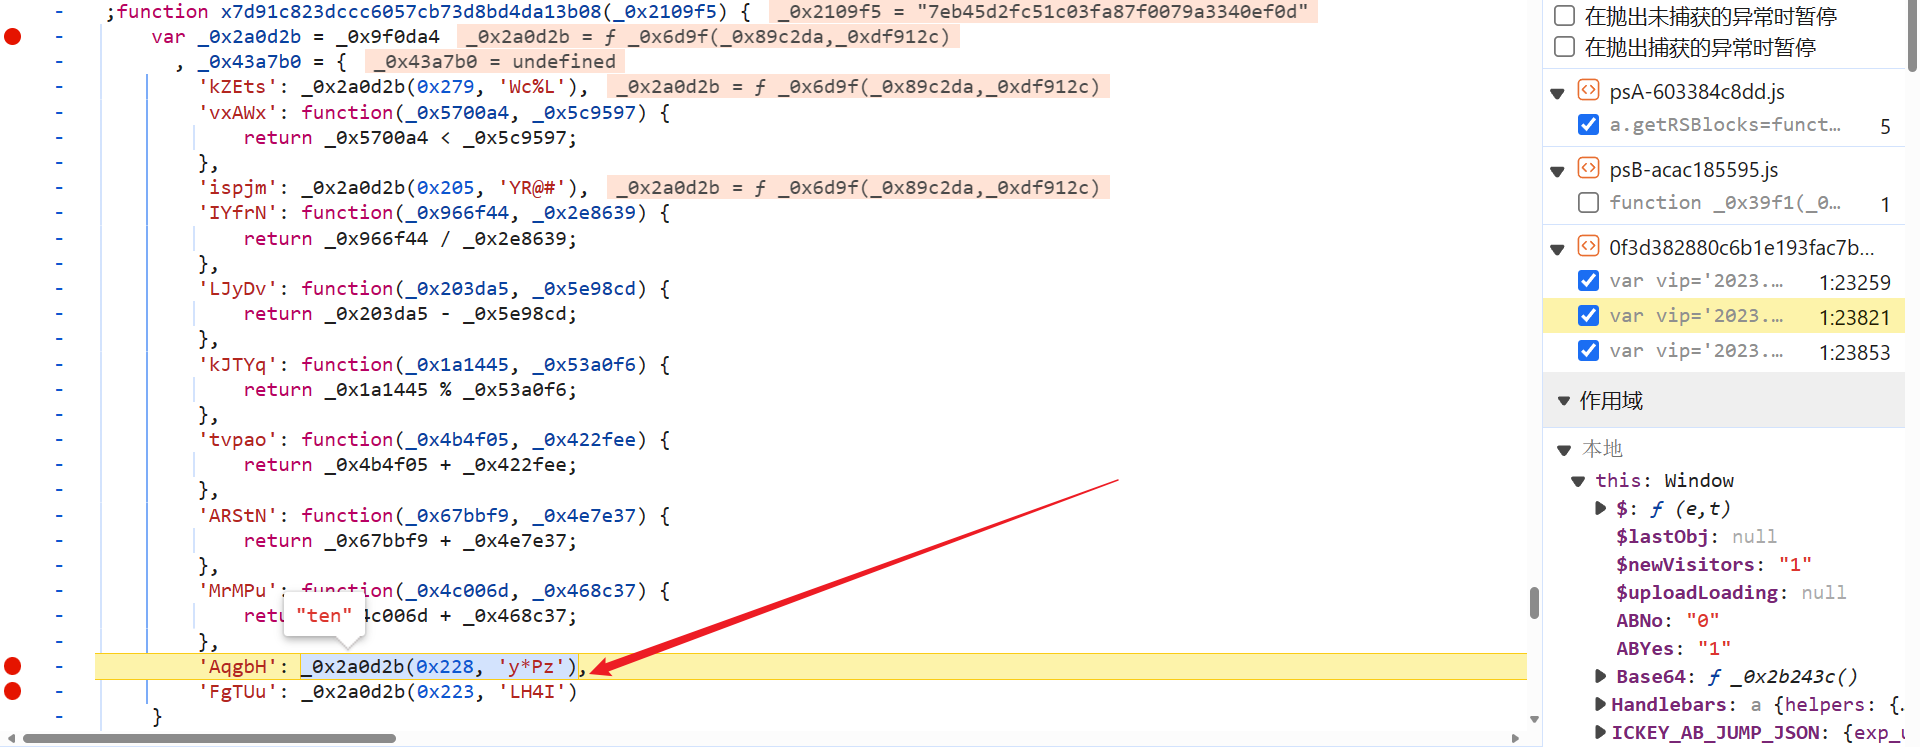Open breakpoint a.getRSBlocks=funct… entry
This screenshot has width=1920, height=747.
1725,125
